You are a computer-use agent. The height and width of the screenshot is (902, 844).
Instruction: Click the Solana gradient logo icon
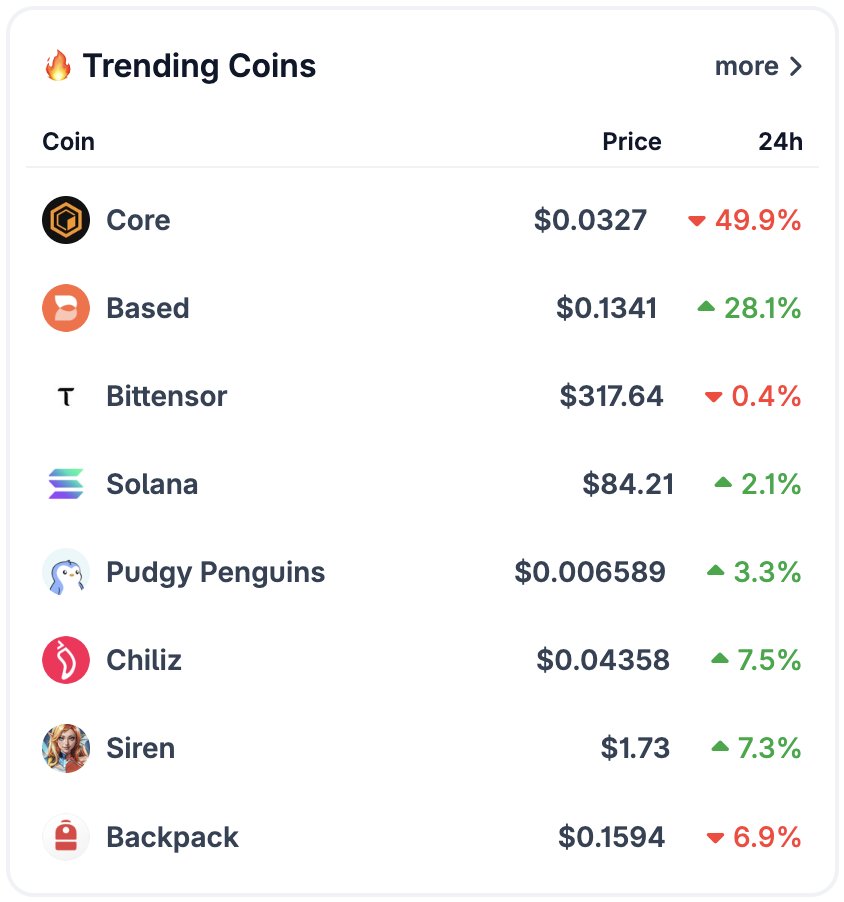66,484
